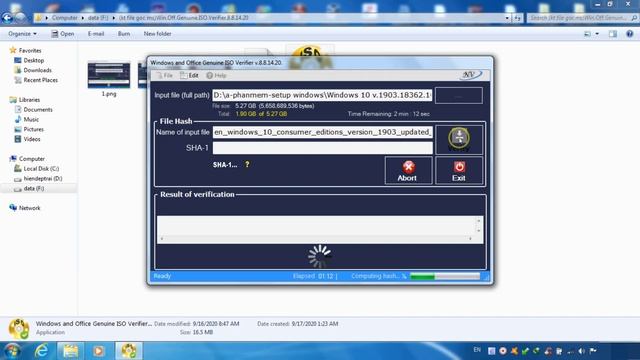The image size is (640, 360).
Task: Open the Edit menu in ISO Verifier
Action: 190,76
